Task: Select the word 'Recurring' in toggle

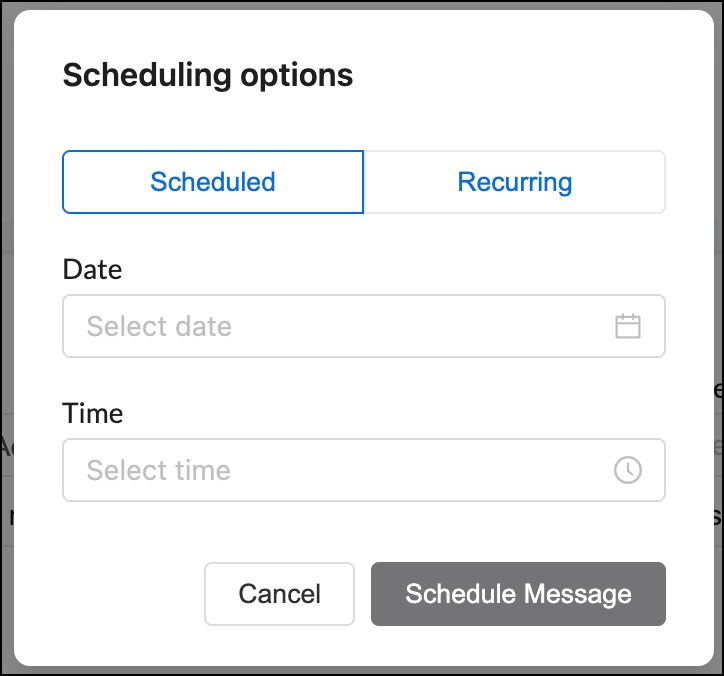Action: (x=514, y=183)
